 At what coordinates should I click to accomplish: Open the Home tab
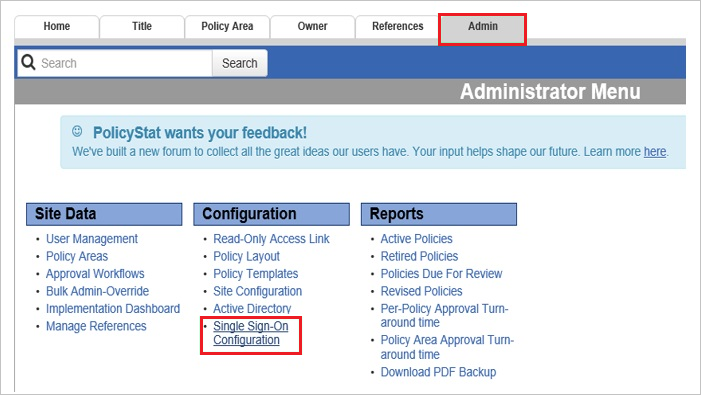click(x=57, y=27)
